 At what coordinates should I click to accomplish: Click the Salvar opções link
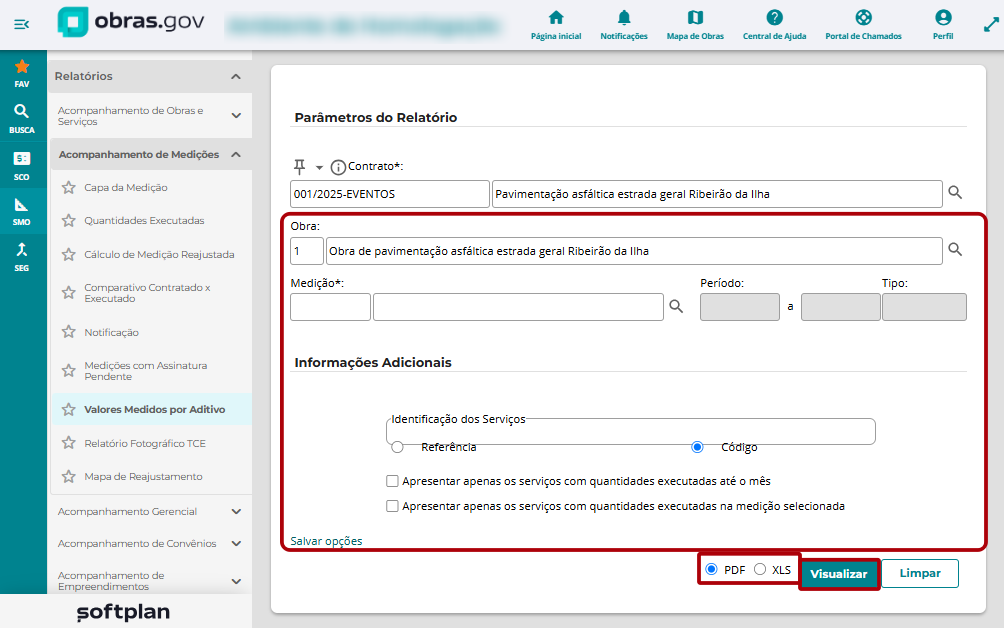coord(327,541)
